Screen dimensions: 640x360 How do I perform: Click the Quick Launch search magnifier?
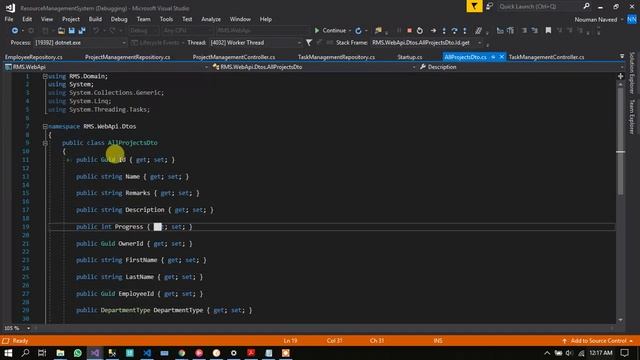(x=587, y=6)
